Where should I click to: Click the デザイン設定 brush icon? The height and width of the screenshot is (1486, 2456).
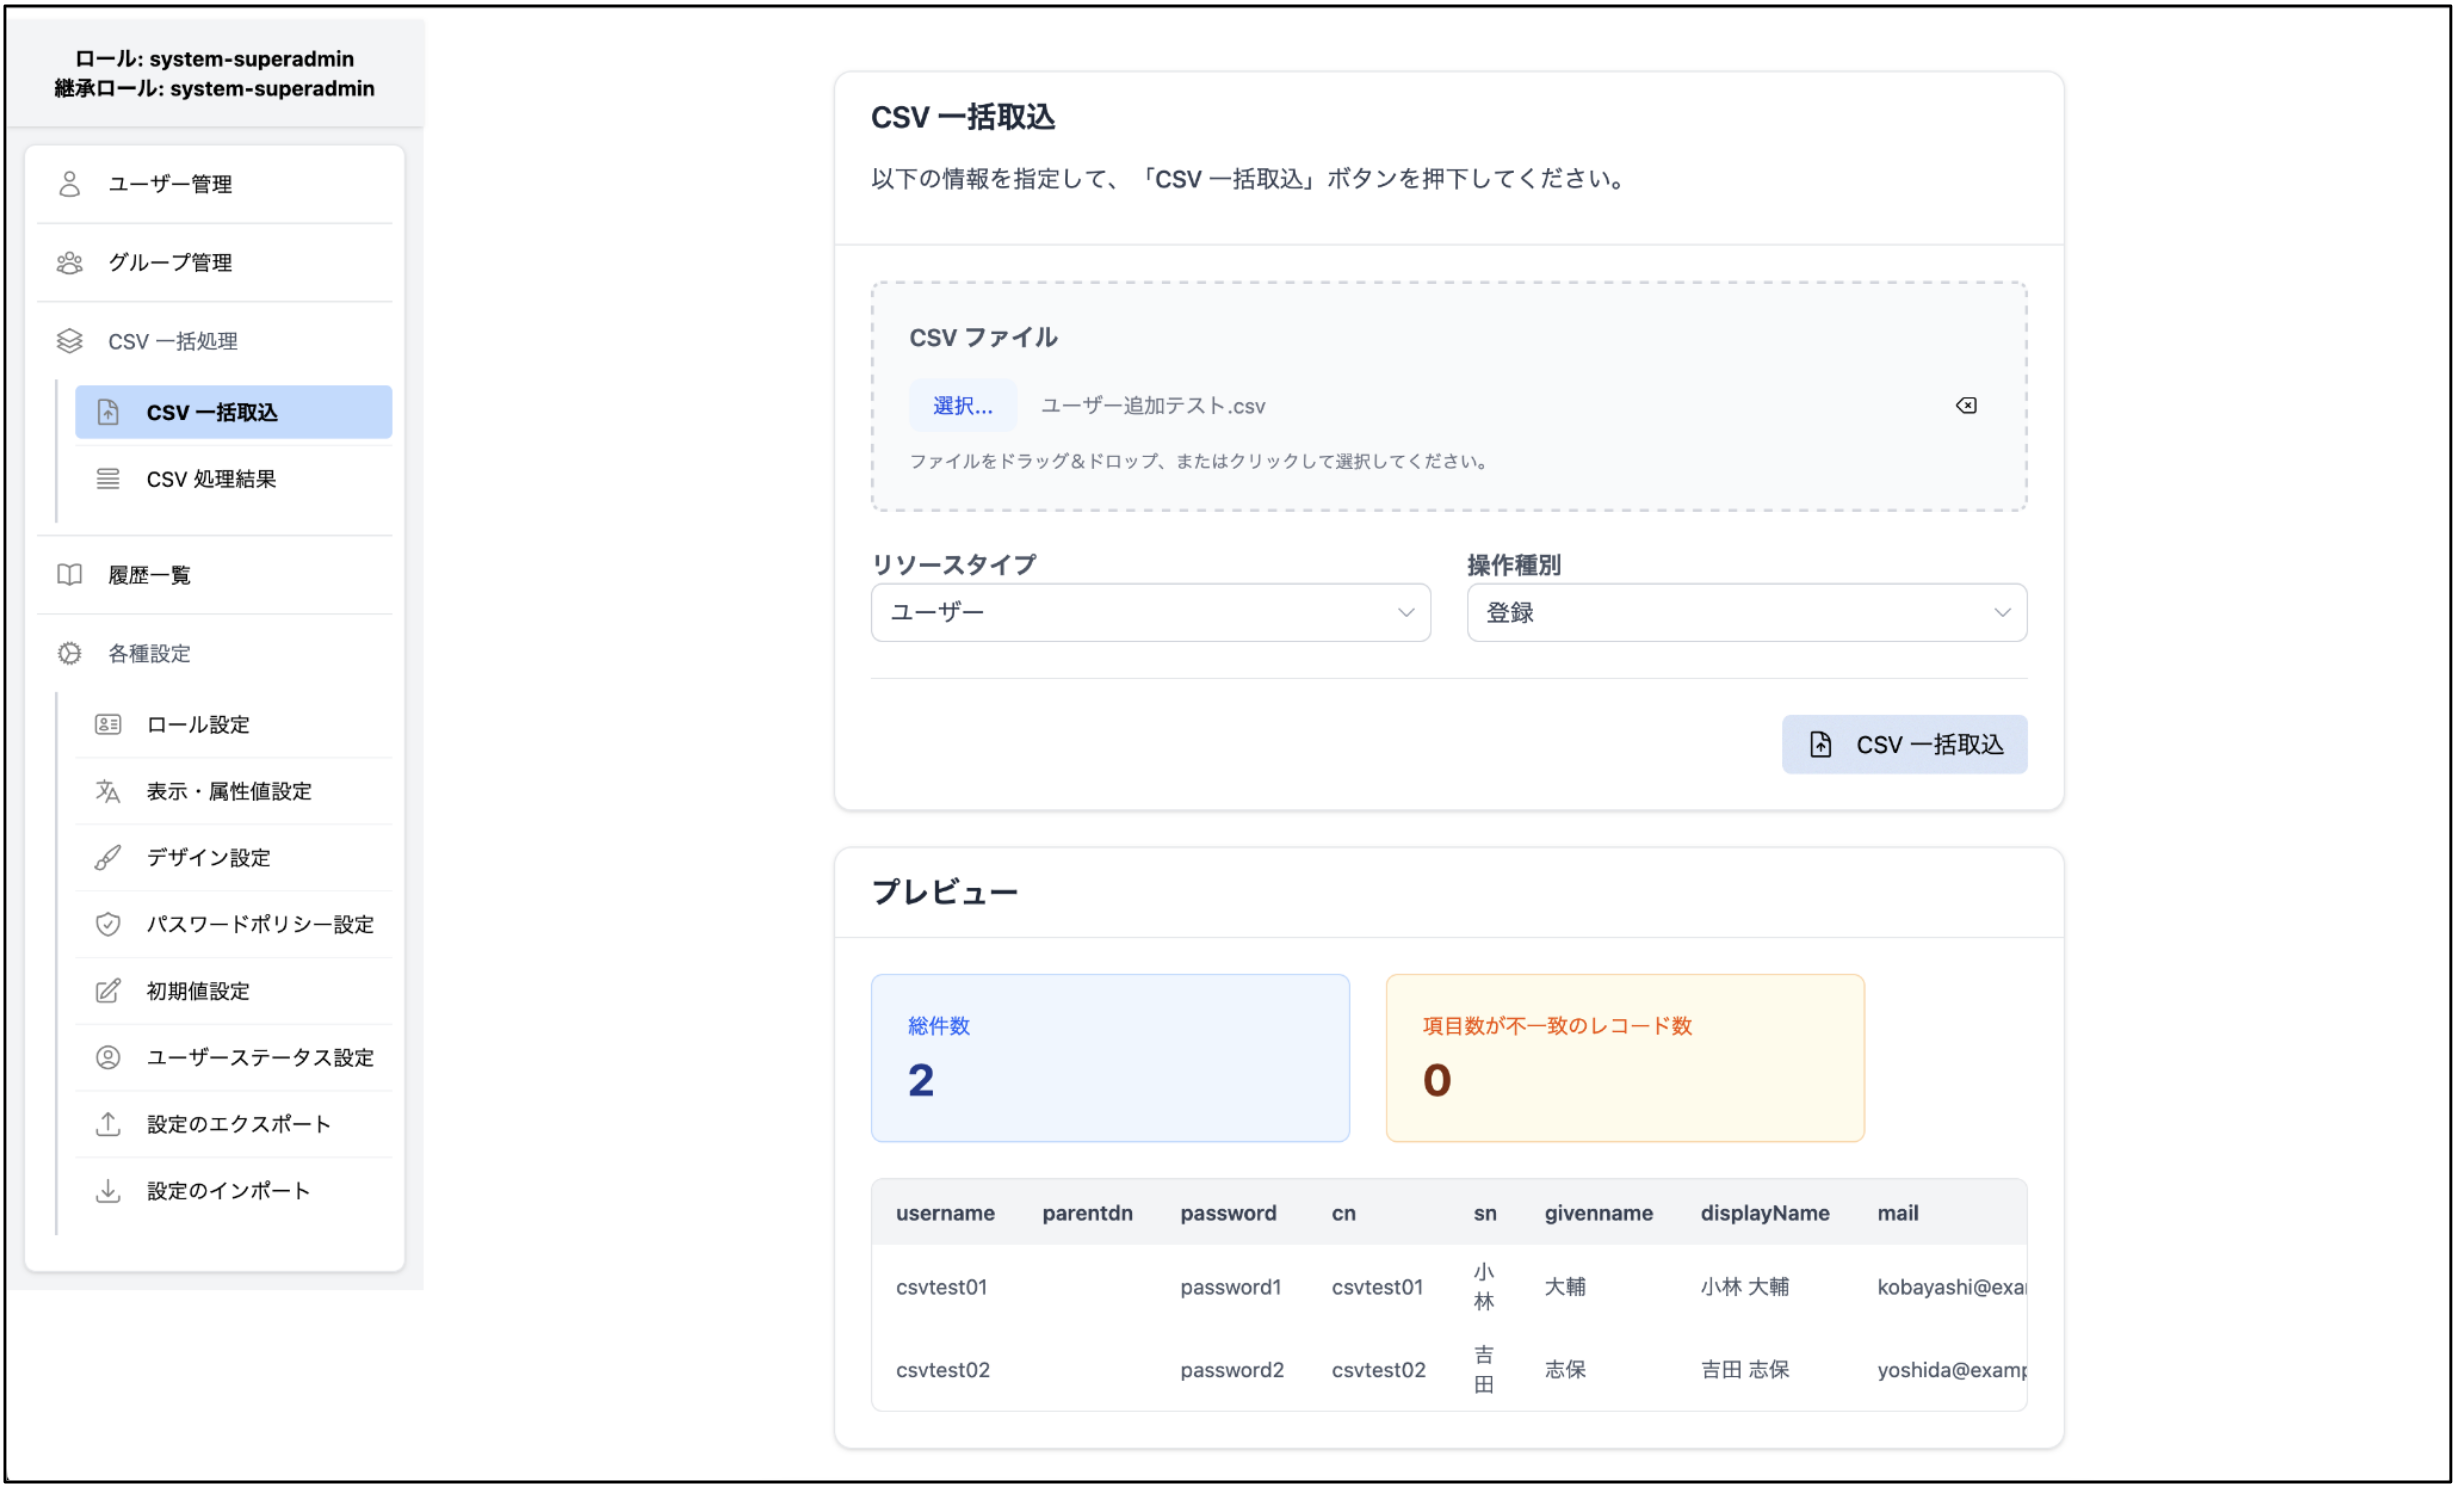tap(108, 857)
